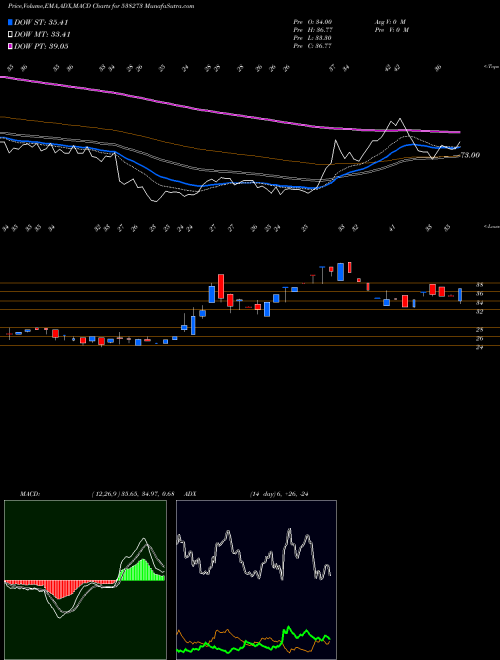Click the Pre L: 33.30 value
The height and width of the screenshot is (660, 500).
[x=313, y=38]
